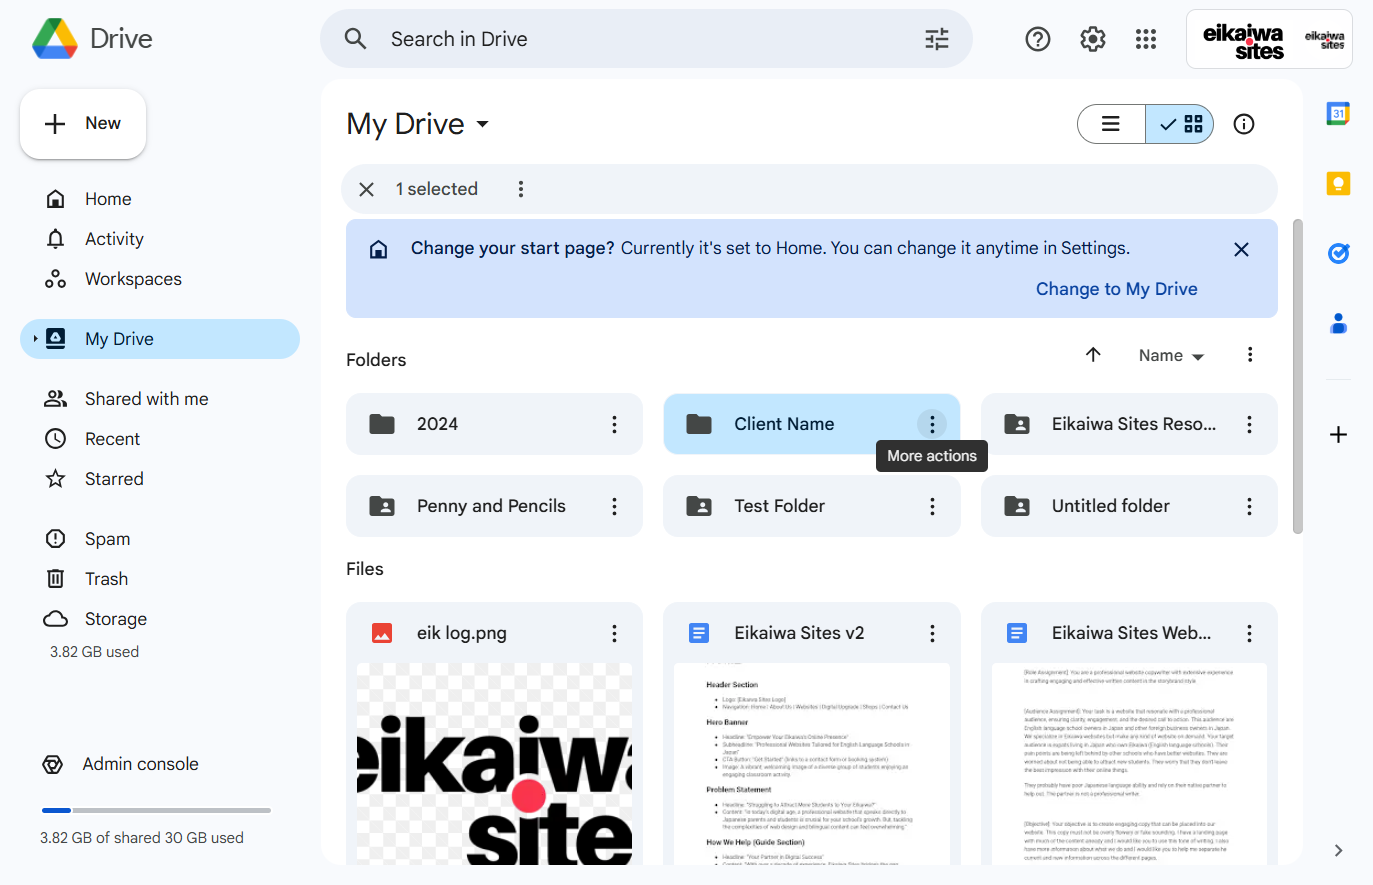This screenshot has width=1373, height=885.
Task: Open more actions for Test Folder
Action: [932, 506]
